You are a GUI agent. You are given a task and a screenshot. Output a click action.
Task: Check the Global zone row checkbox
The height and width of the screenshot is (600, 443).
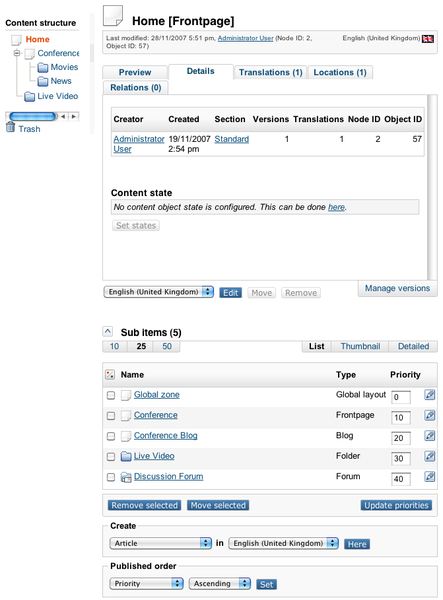coord(111,395)
